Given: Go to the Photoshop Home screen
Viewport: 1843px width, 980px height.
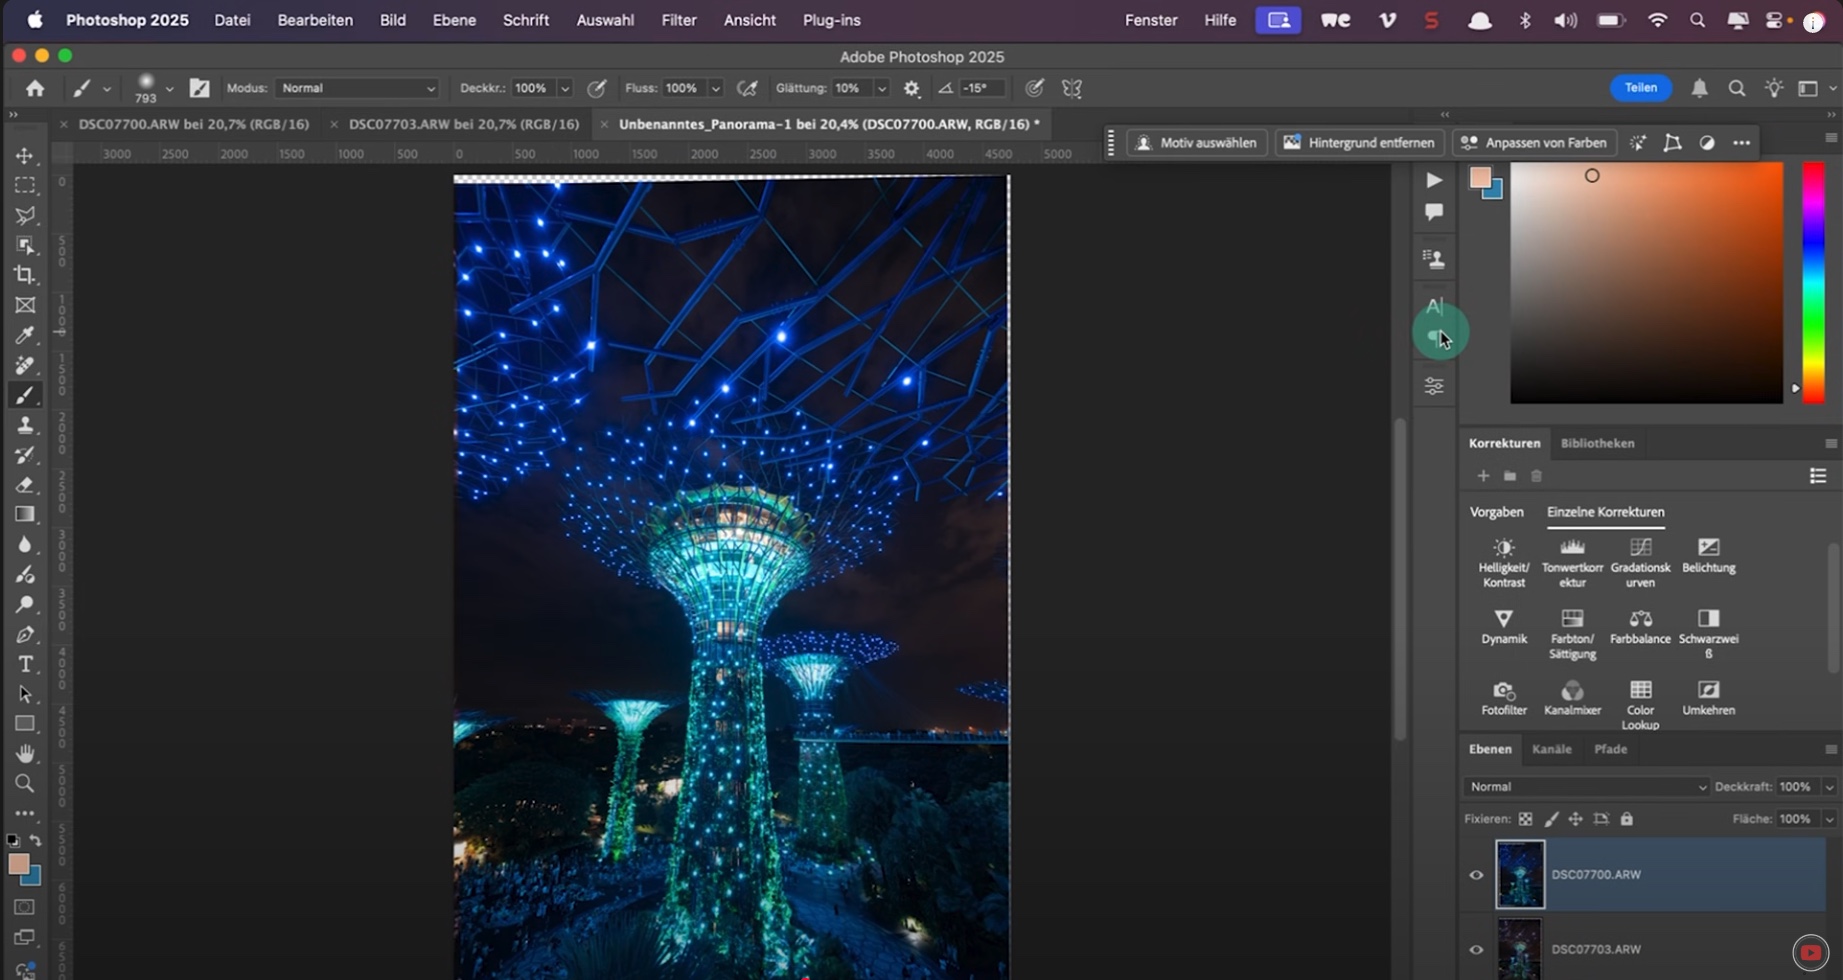Looking at the screenshot, I should click(35, 88).
